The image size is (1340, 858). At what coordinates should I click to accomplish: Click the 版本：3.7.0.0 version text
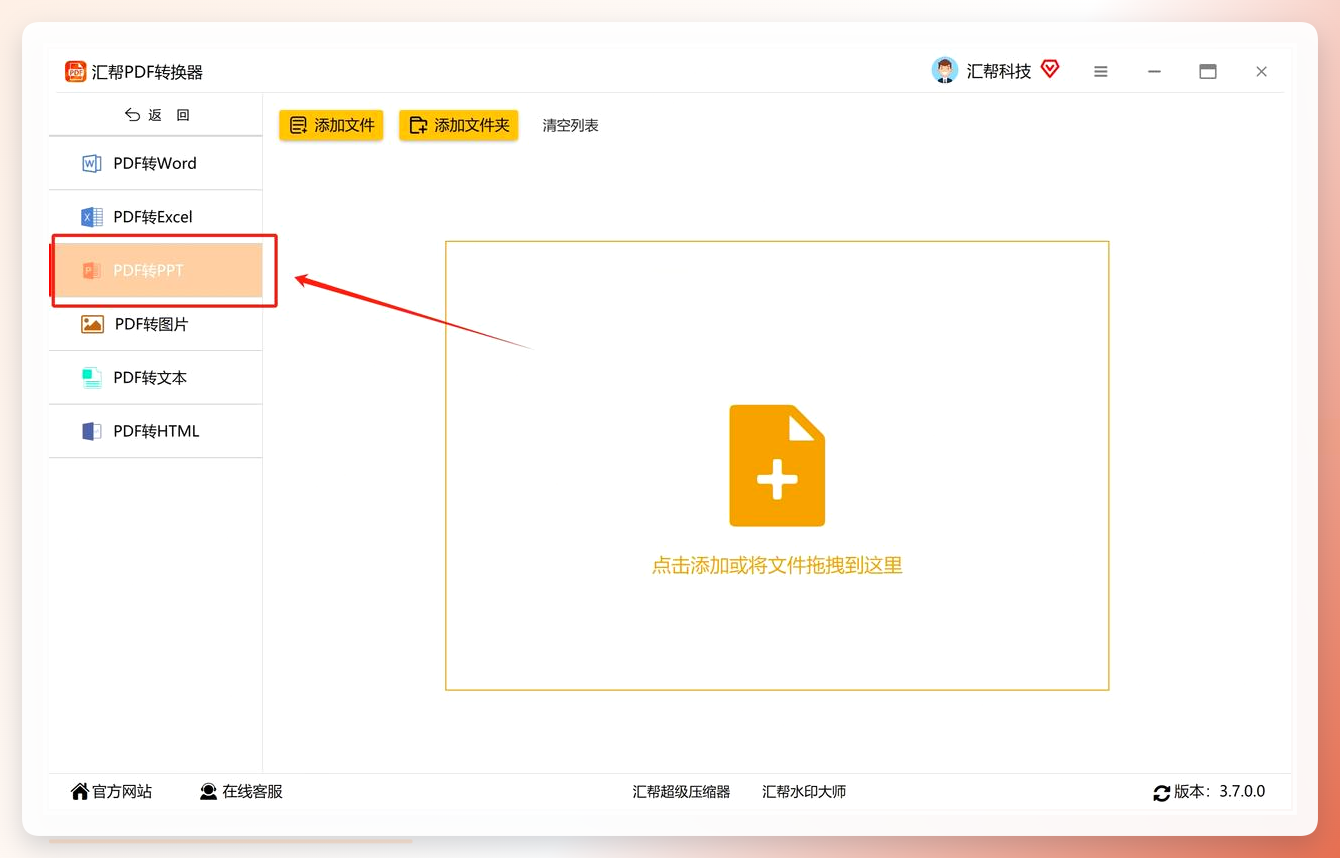[x=1220, y=792]
